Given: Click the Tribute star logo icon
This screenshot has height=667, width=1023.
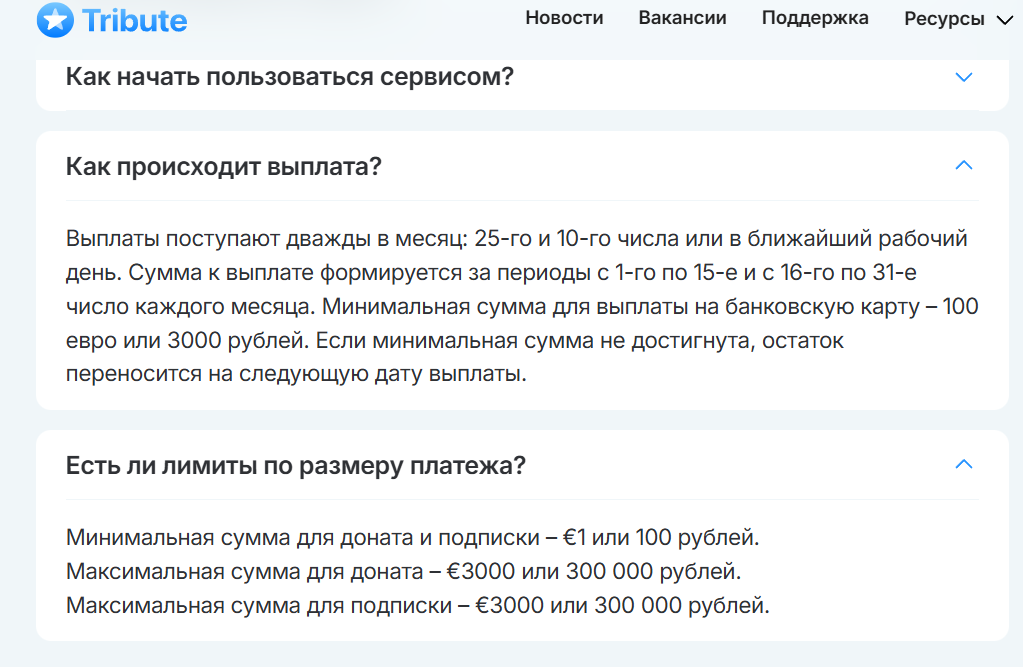Looking at the screenshot, I should coord(55,19).
